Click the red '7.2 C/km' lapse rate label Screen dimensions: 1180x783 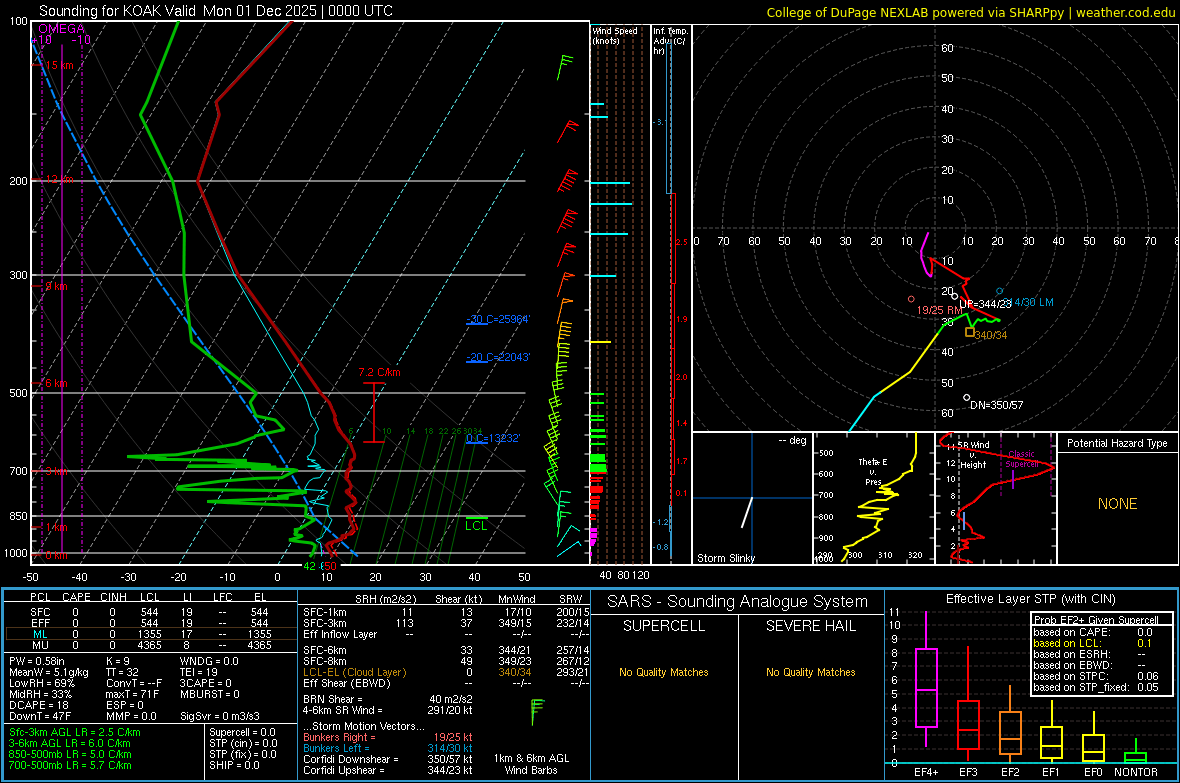point(379,373)
